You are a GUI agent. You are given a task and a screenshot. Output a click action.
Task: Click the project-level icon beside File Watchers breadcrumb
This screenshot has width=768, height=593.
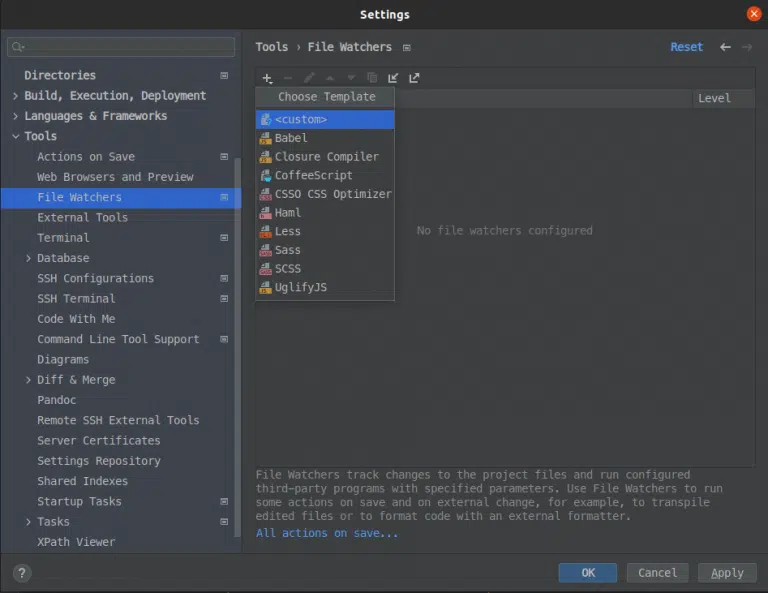click(407, 47)
